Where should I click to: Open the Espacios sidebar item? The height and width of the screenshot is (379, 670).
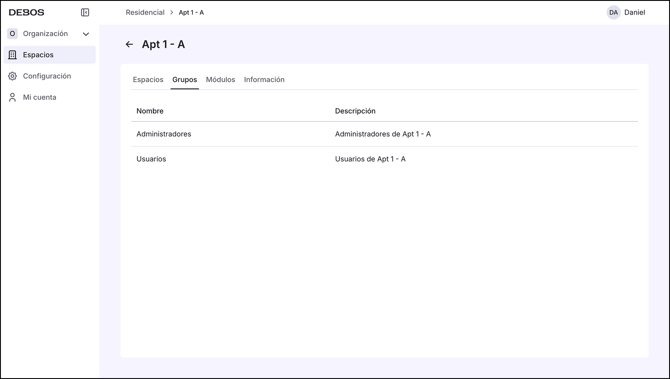coord(50,55)
